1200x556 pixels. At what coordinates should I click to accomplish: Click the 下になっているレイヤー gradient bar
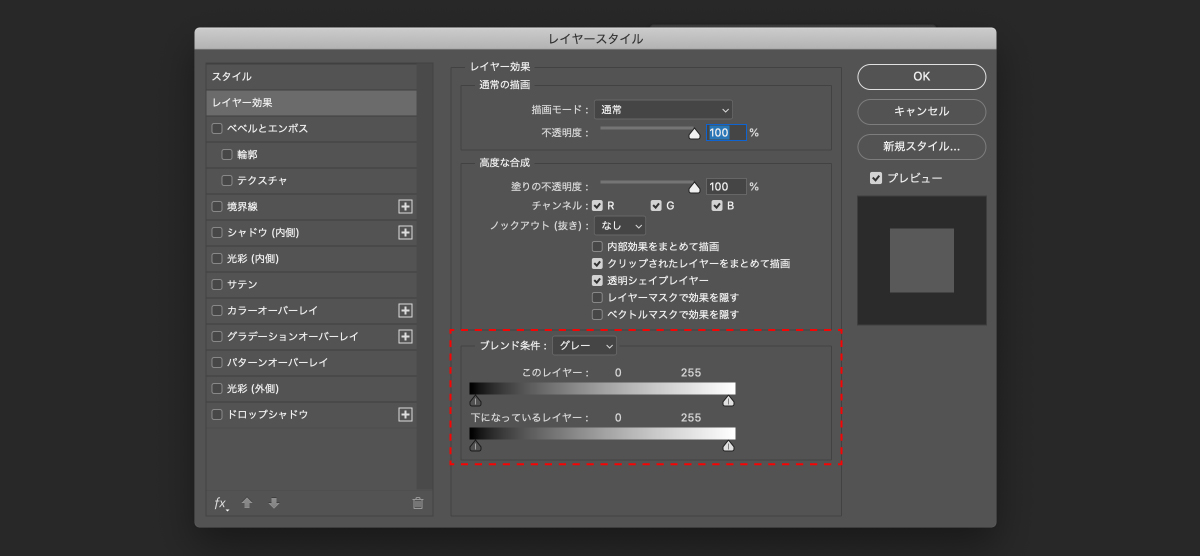(602, 434)
